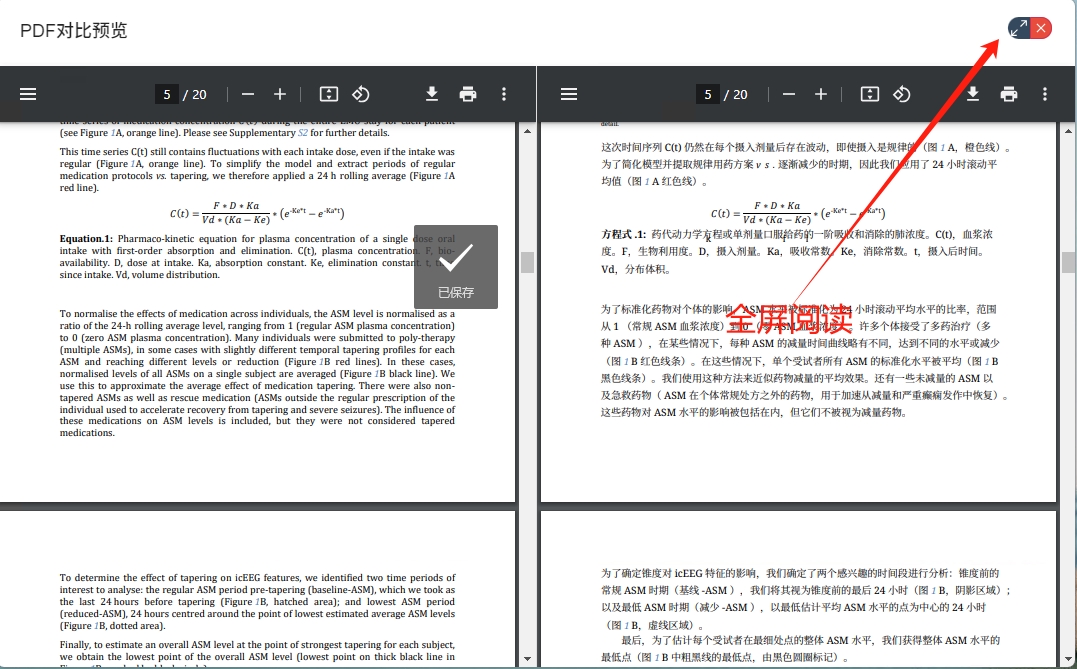
Task: Toggle the right PDF sidebar menu
Action: (569, 94)
